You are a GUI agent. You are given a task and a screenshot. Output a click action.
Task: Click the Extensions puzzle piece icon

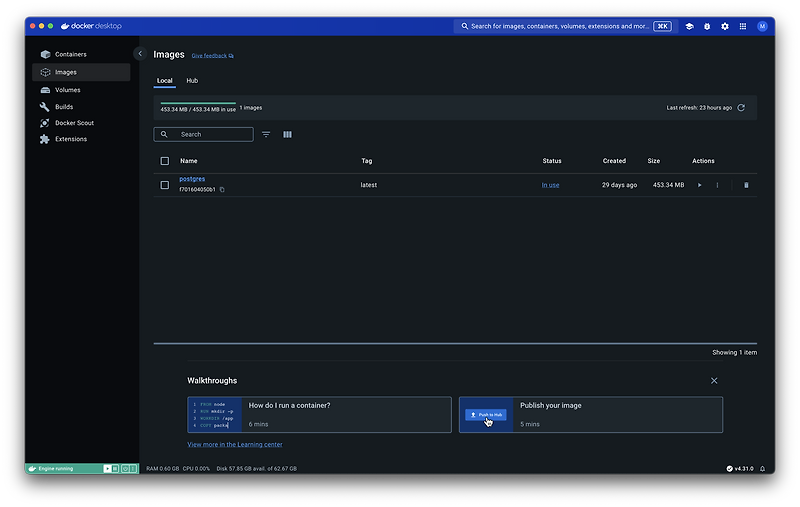coord(45,139)
